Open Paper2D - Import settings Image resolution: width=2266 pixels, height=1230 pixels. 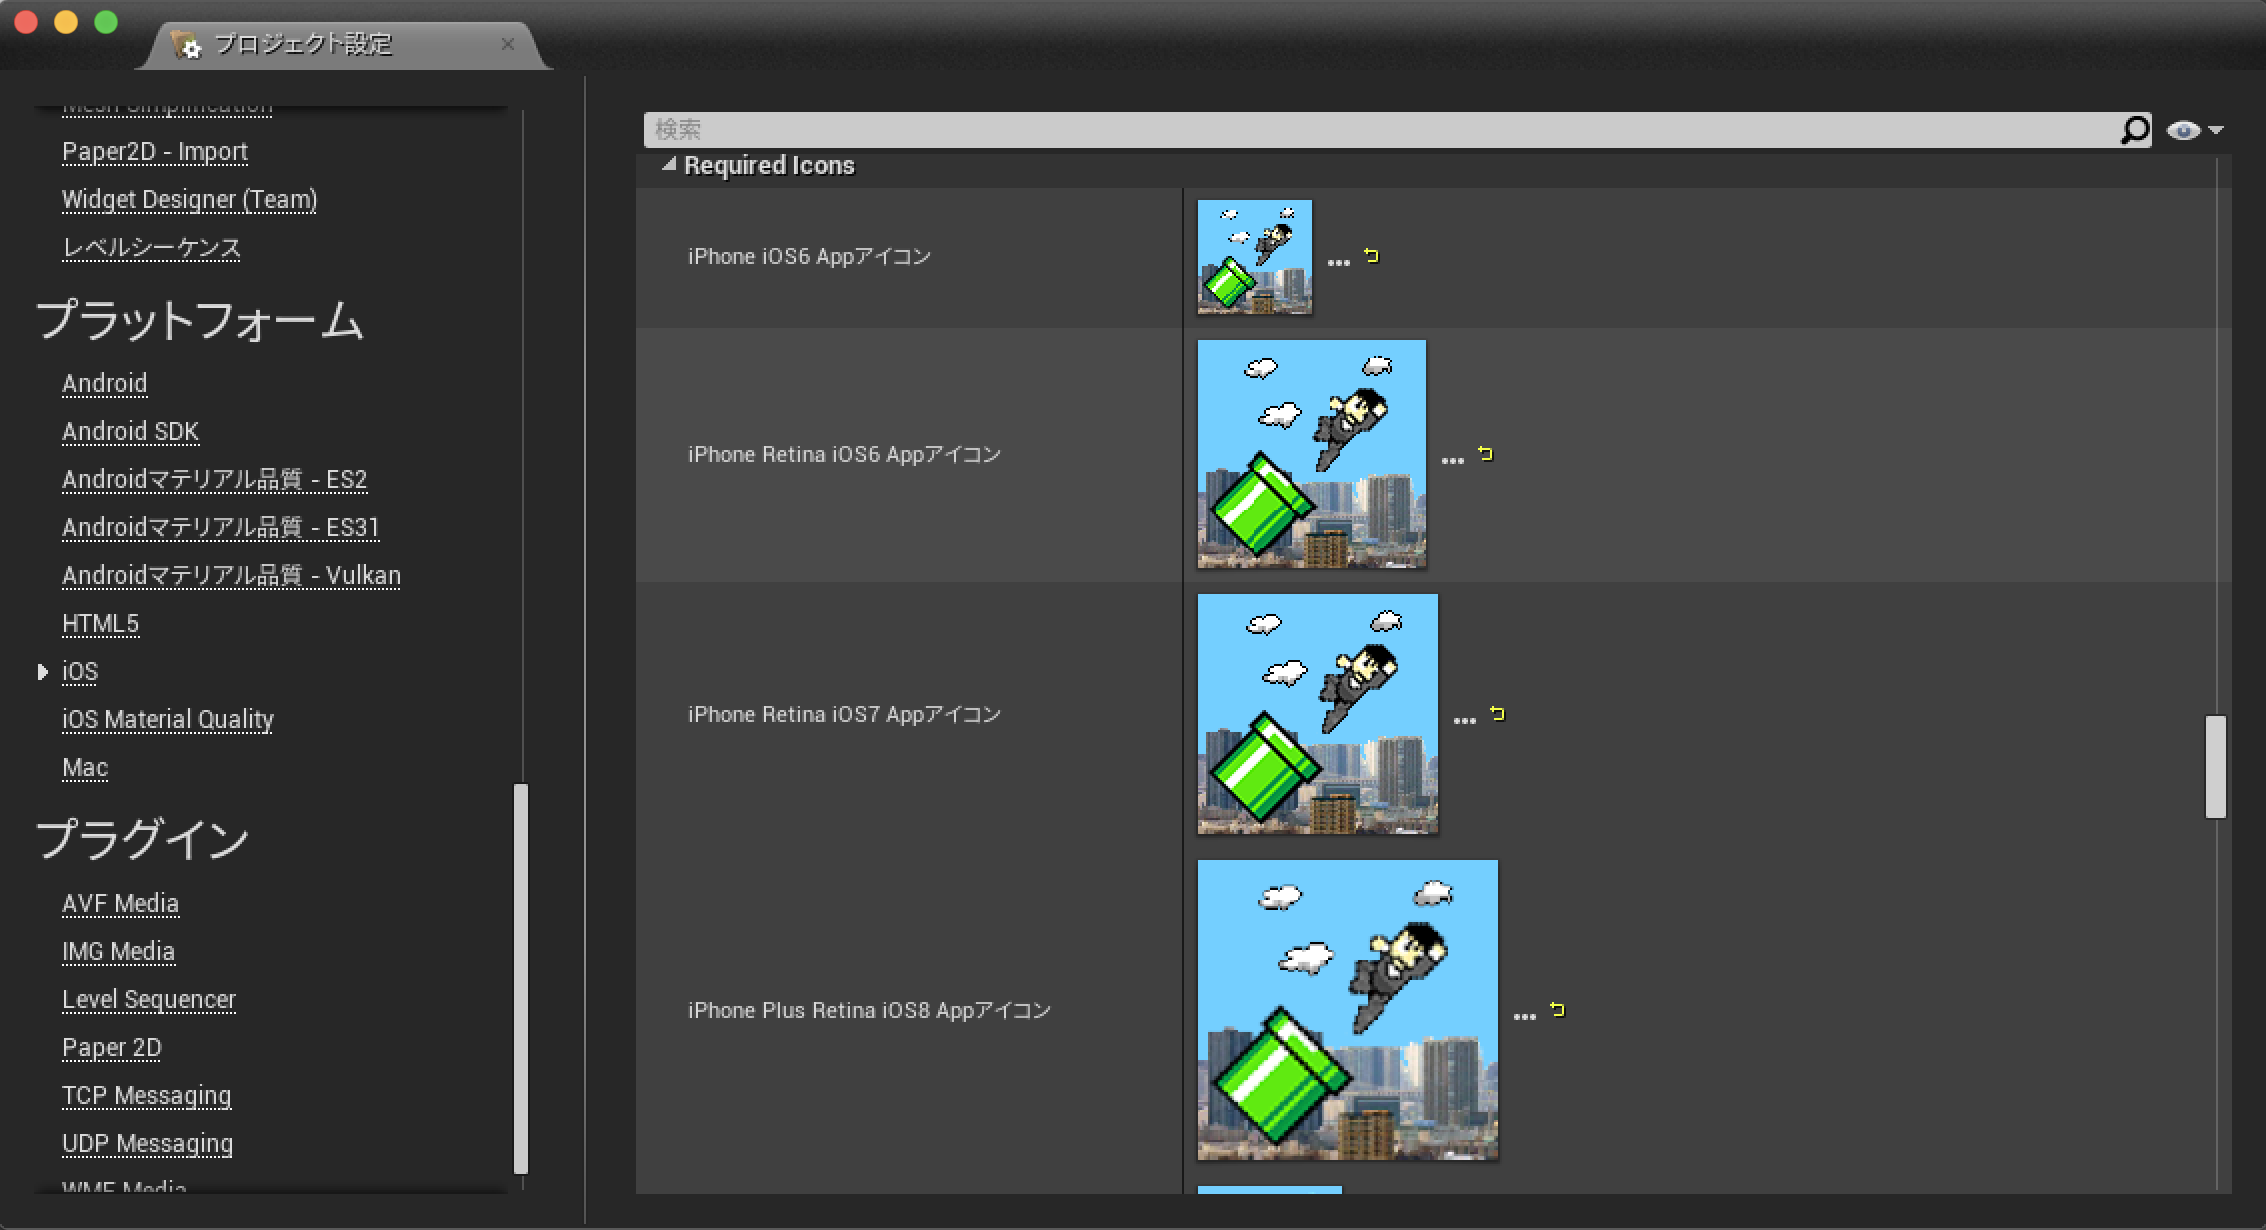click(155, 152)
